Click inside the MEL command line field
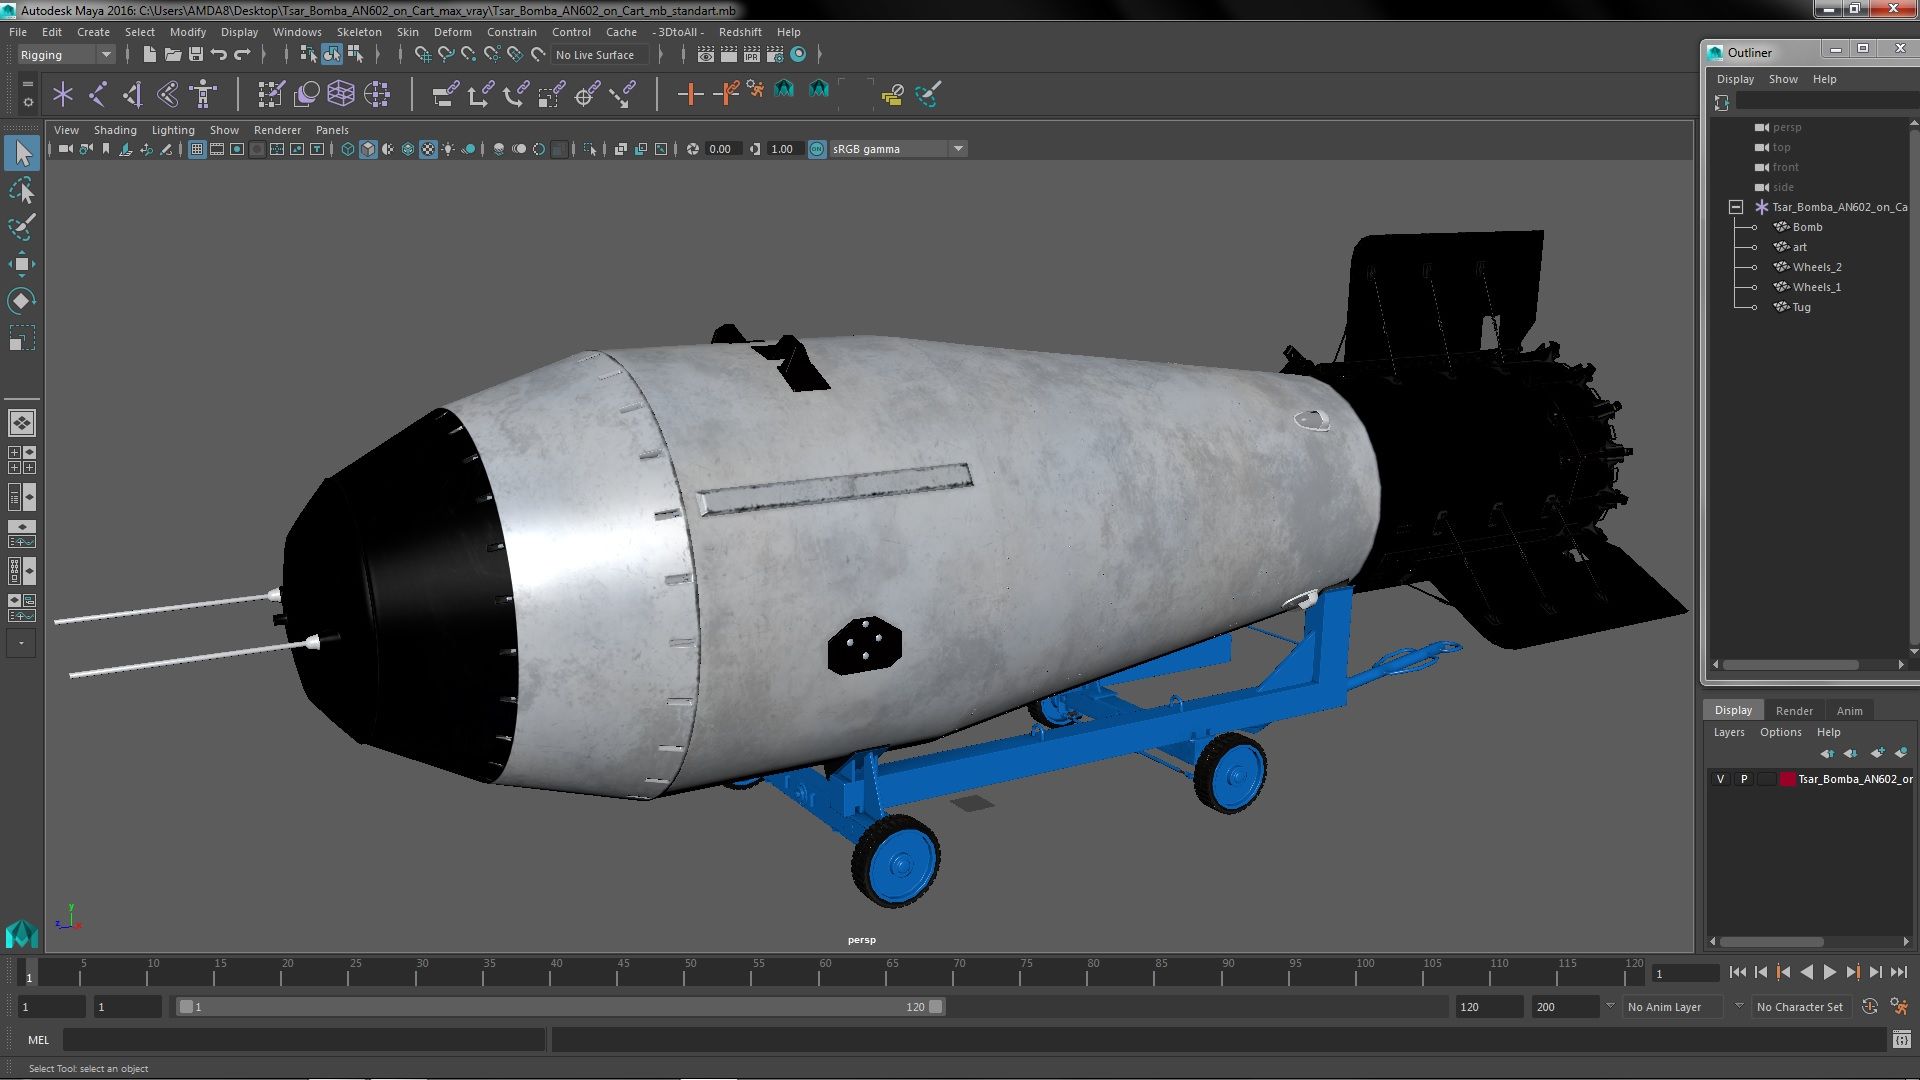Image resolution: width=1920 pixels, height=1080 pixels. [x=300, y=1040]
